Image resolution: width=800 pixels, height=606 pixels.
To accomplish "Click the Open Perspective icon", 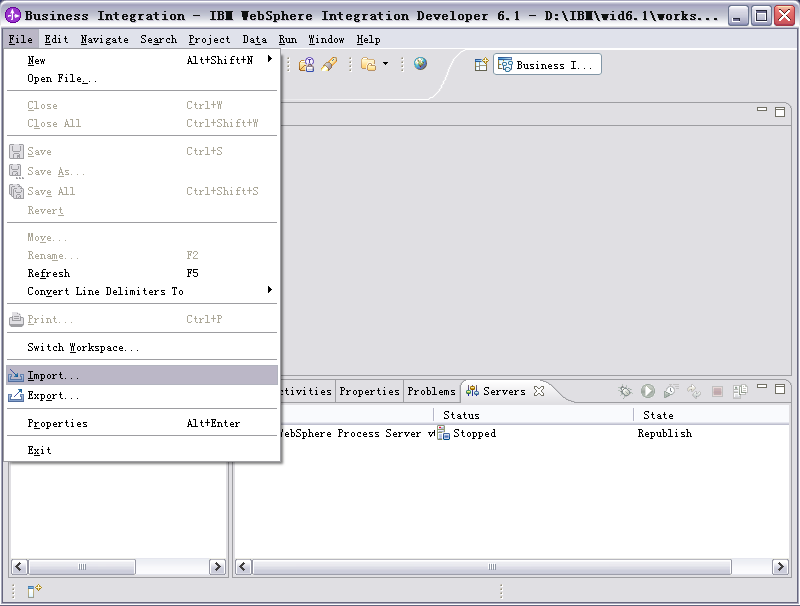I will click(481, 65).
